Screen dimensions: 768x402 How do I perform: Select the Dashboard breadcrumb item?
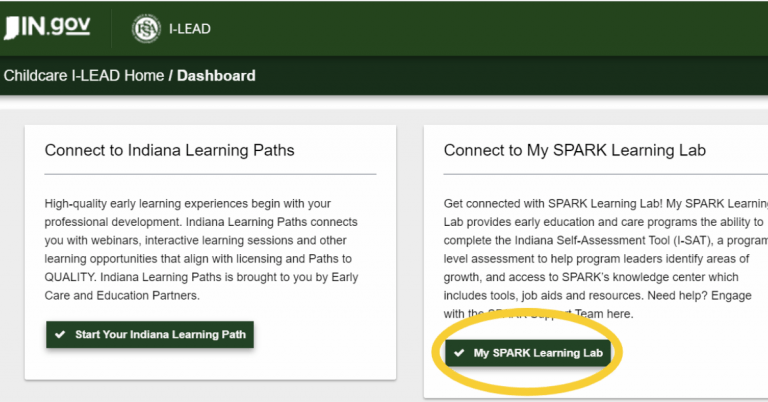tap(216, 75)
